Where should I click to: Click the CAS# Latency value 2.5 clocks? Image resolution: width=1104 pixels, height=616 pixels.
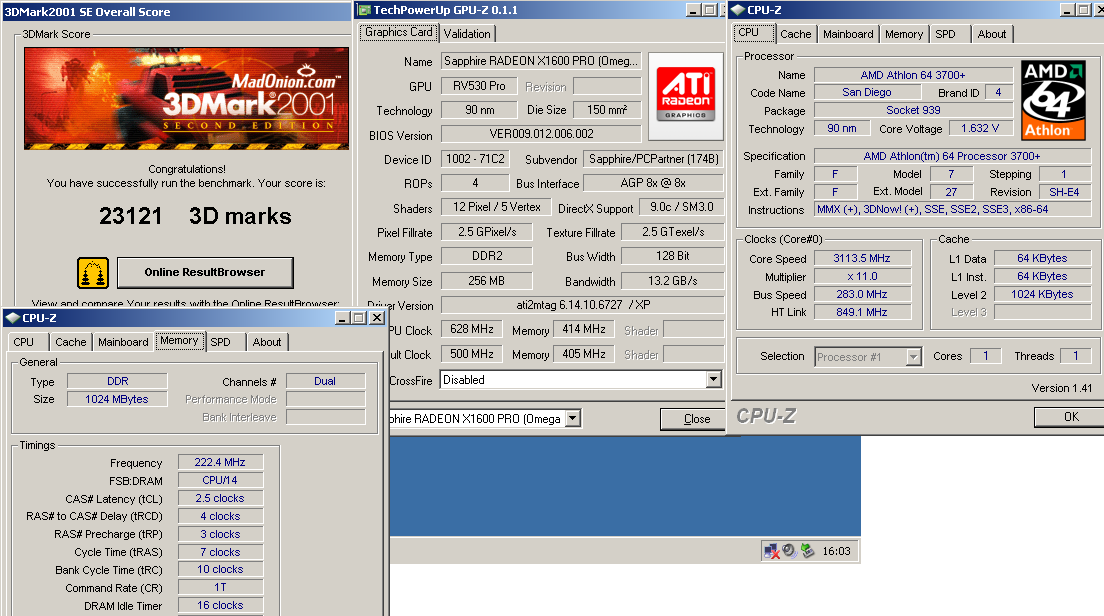(x=220, y=498)
